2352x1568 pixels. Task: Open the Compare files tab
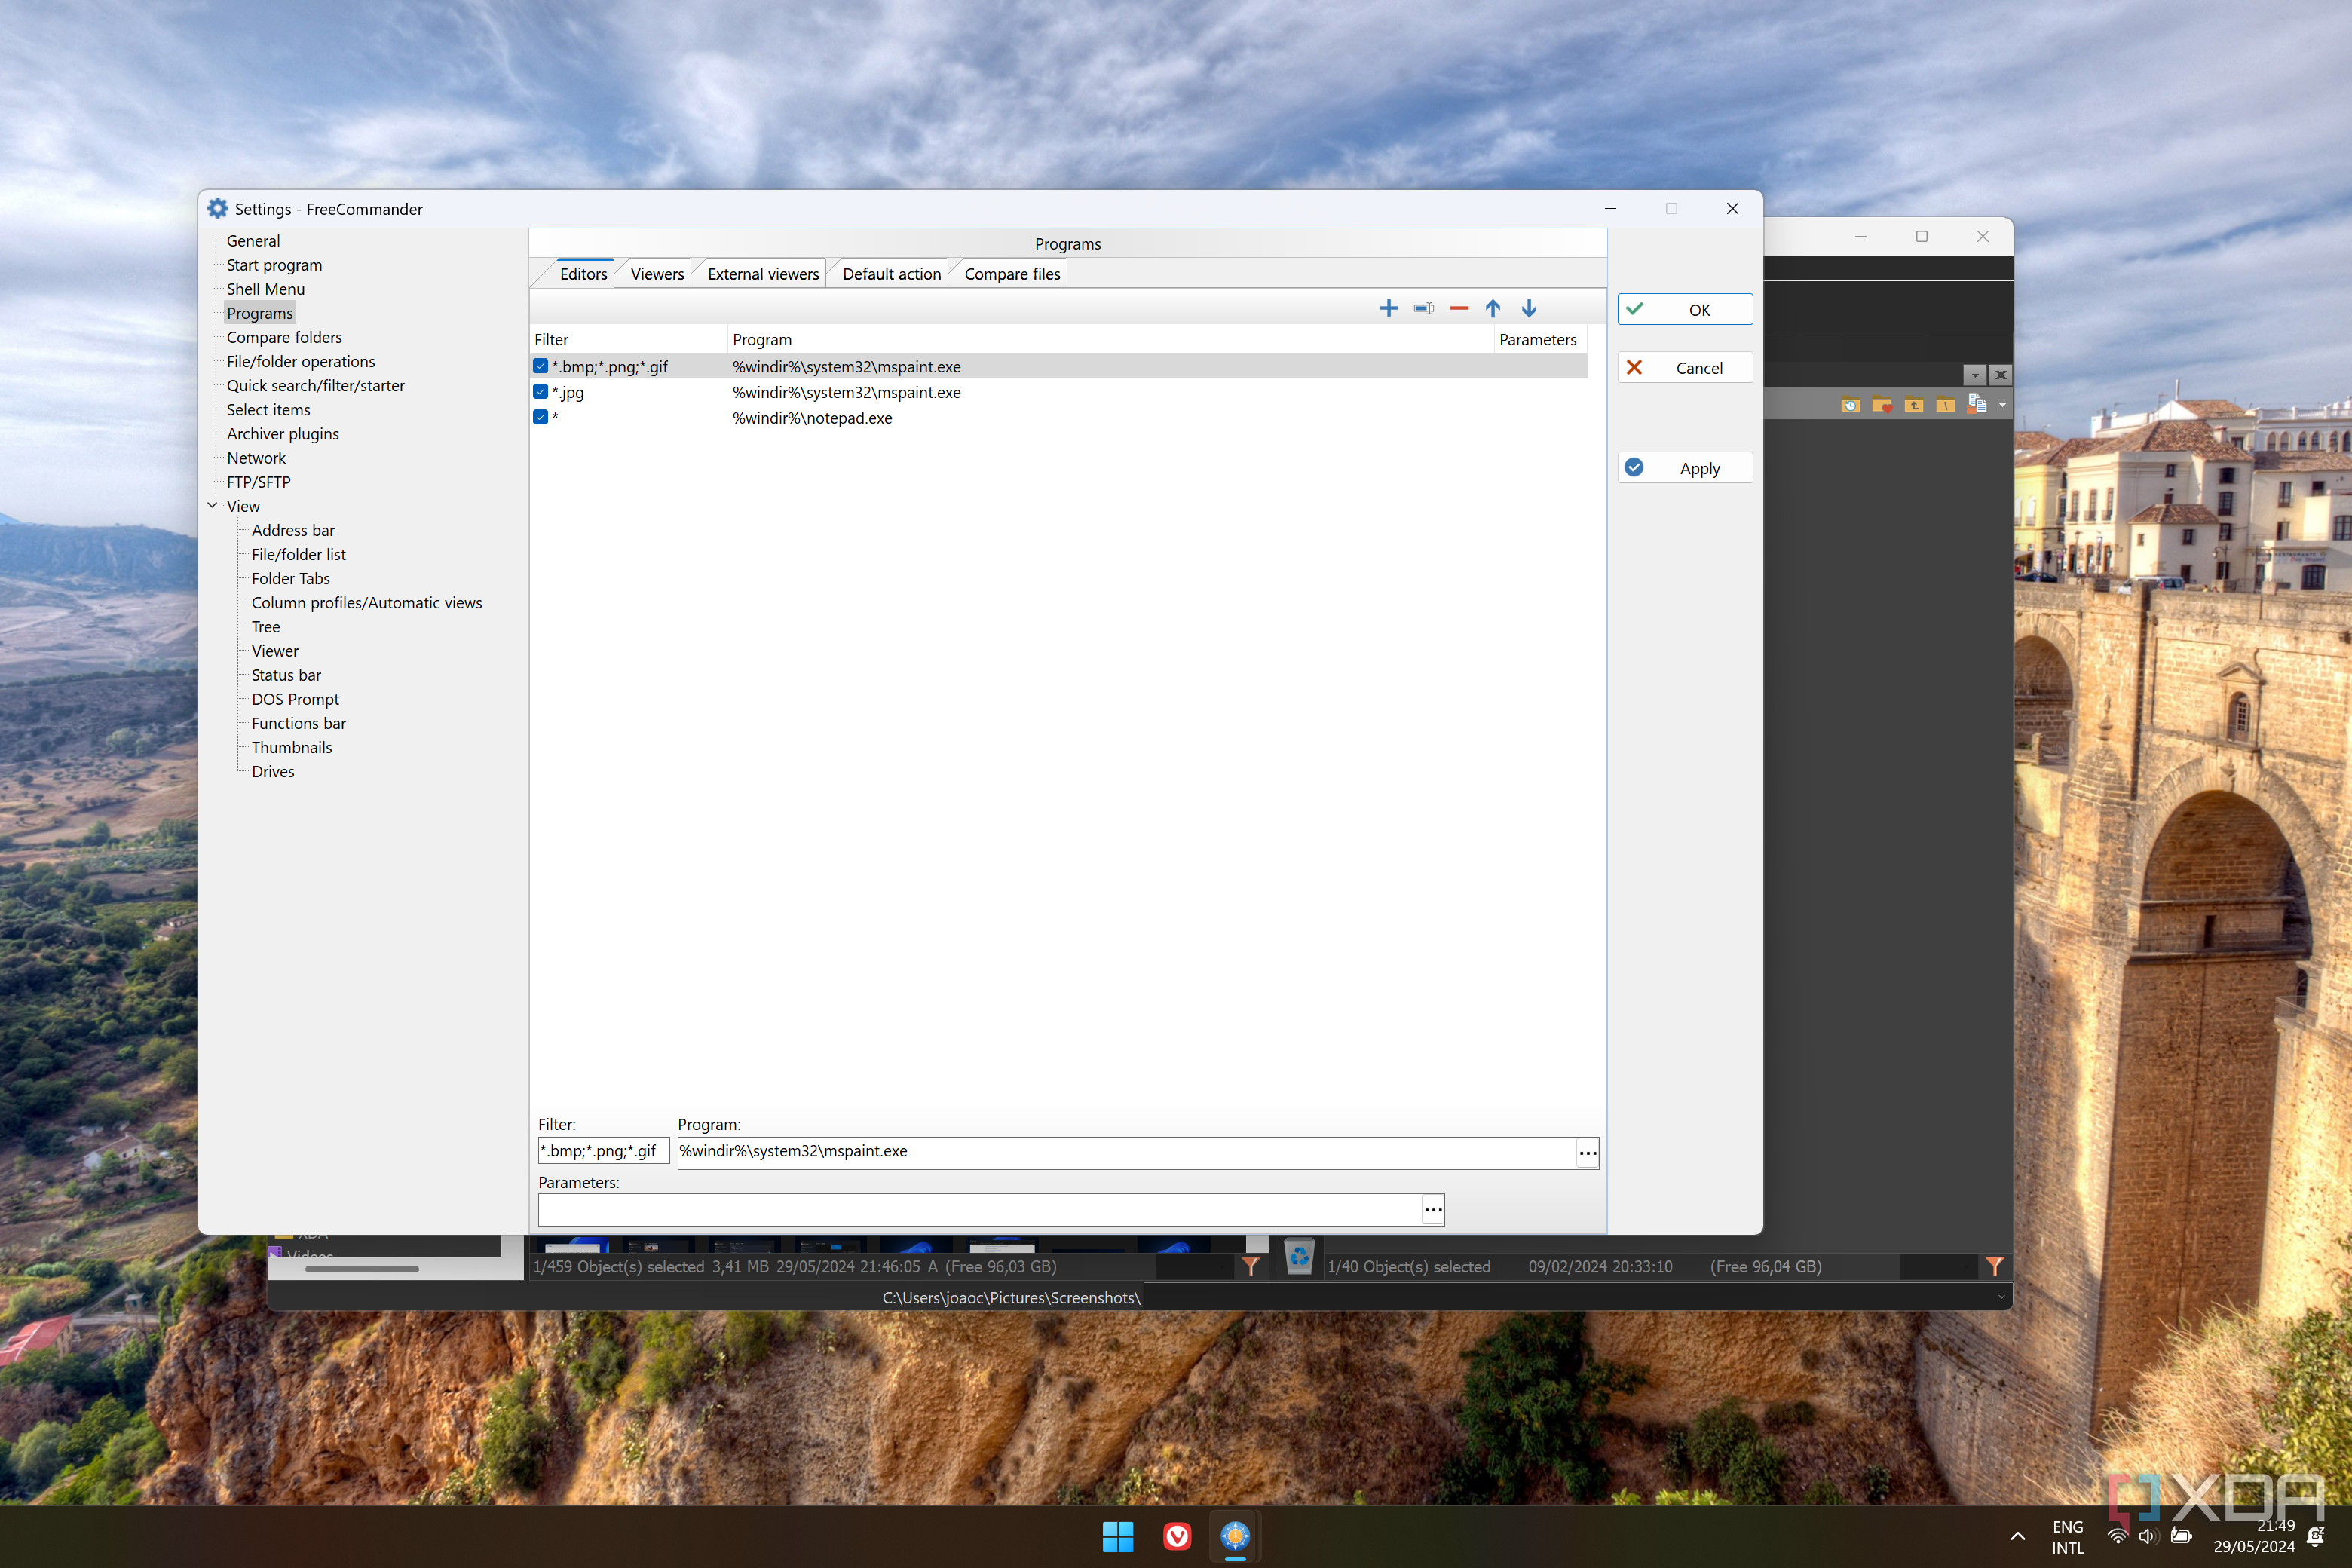[1012, 274]
